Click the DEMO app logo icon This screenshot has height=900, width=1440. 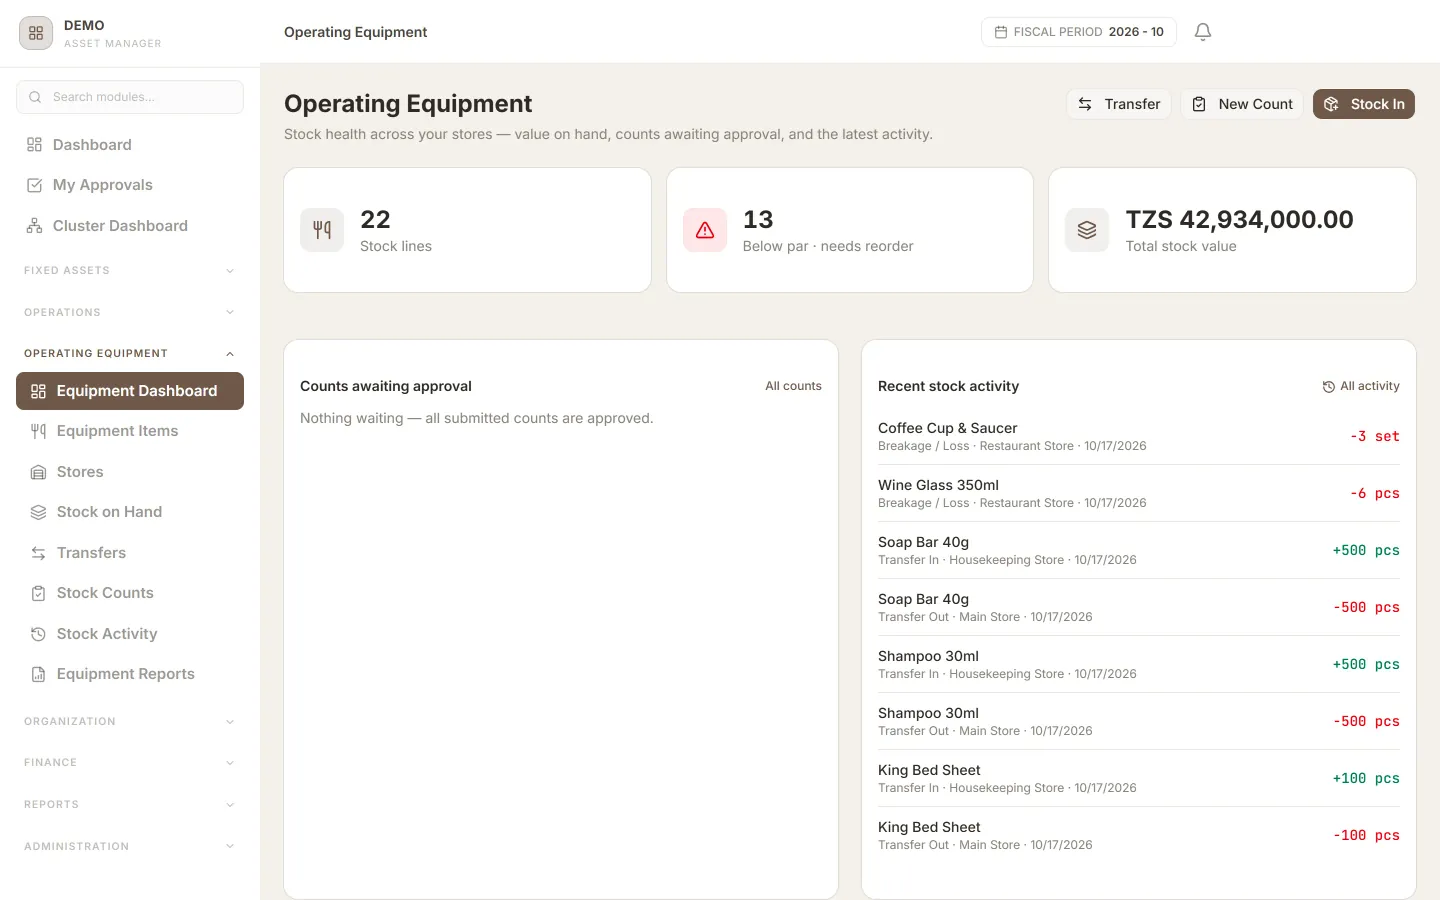(36, 33)
